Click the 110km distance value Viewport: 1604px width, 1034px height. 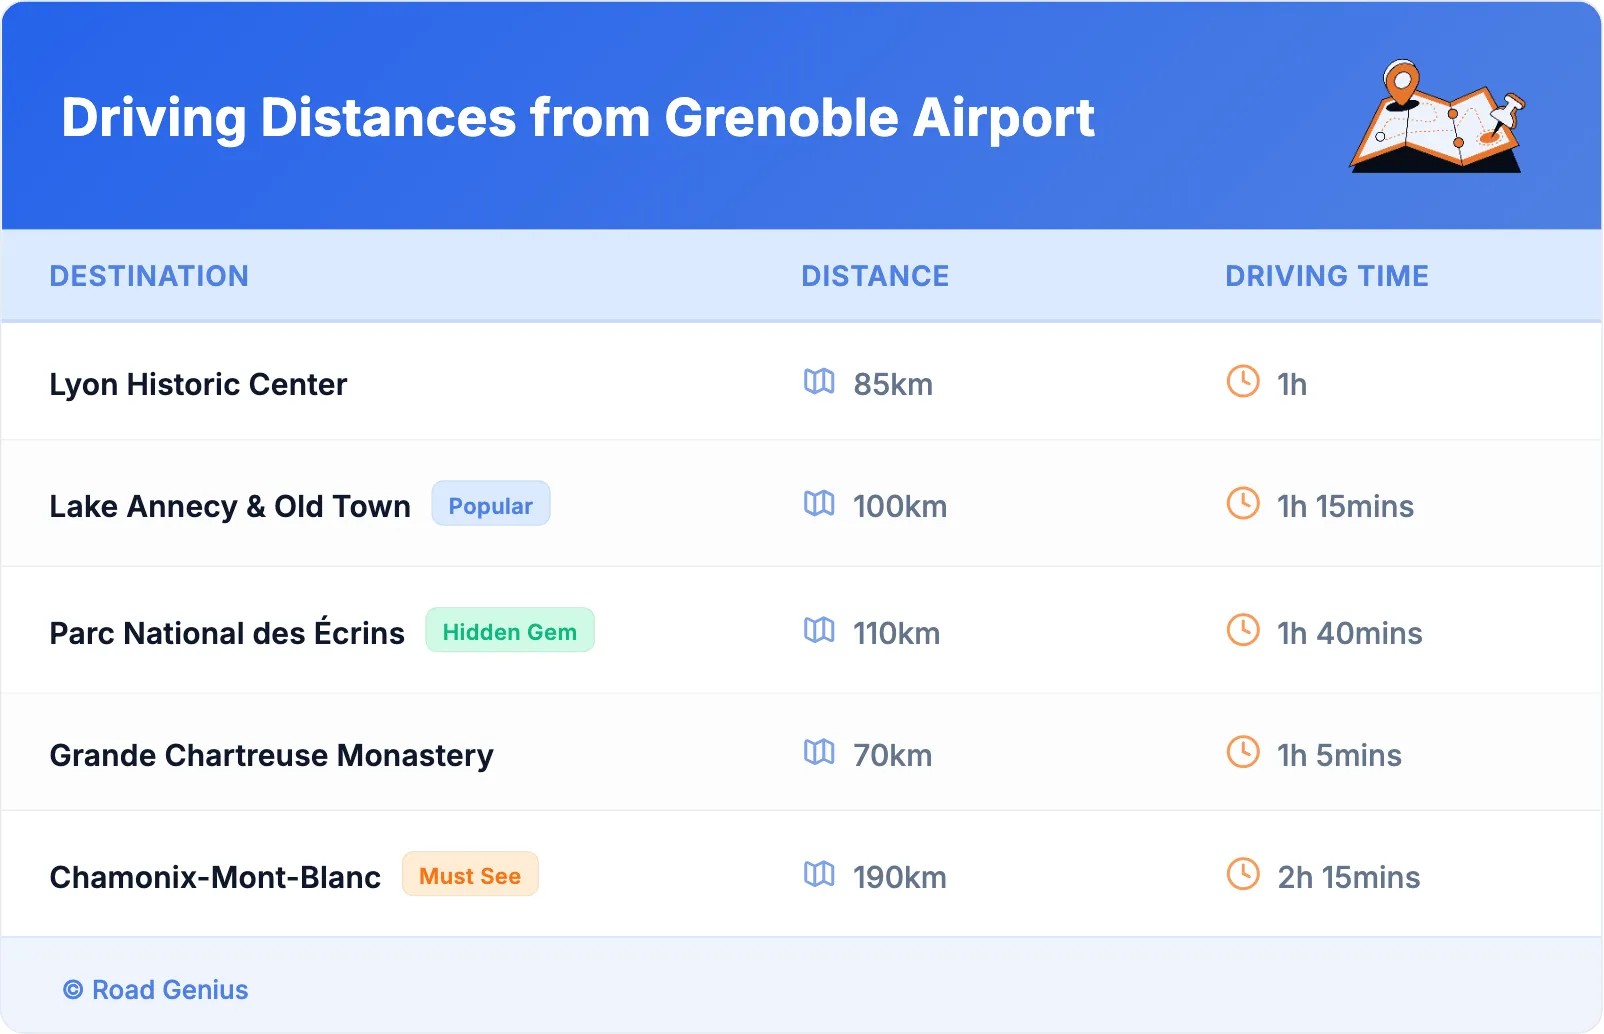coord(897,633)
